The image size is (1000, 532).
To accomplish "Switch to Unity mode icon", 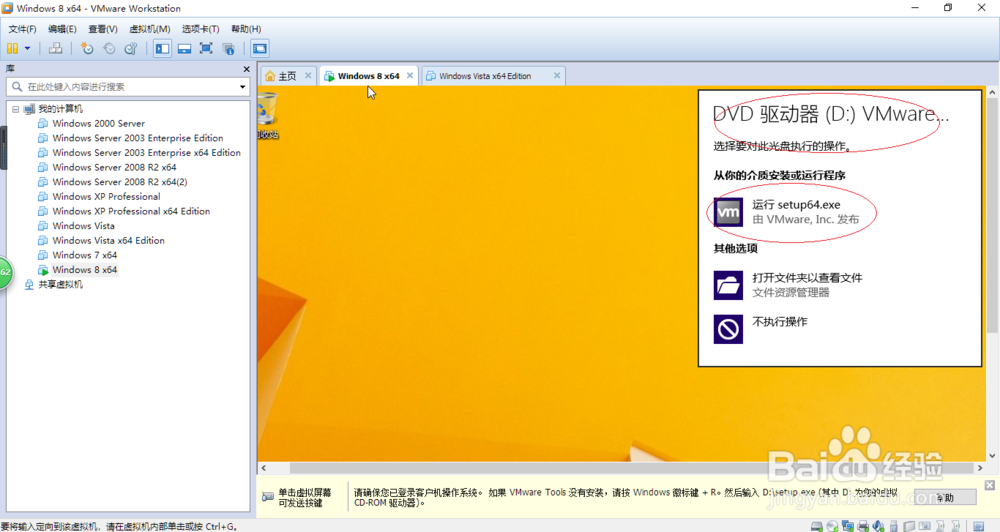I will click(x=228, y=48).
